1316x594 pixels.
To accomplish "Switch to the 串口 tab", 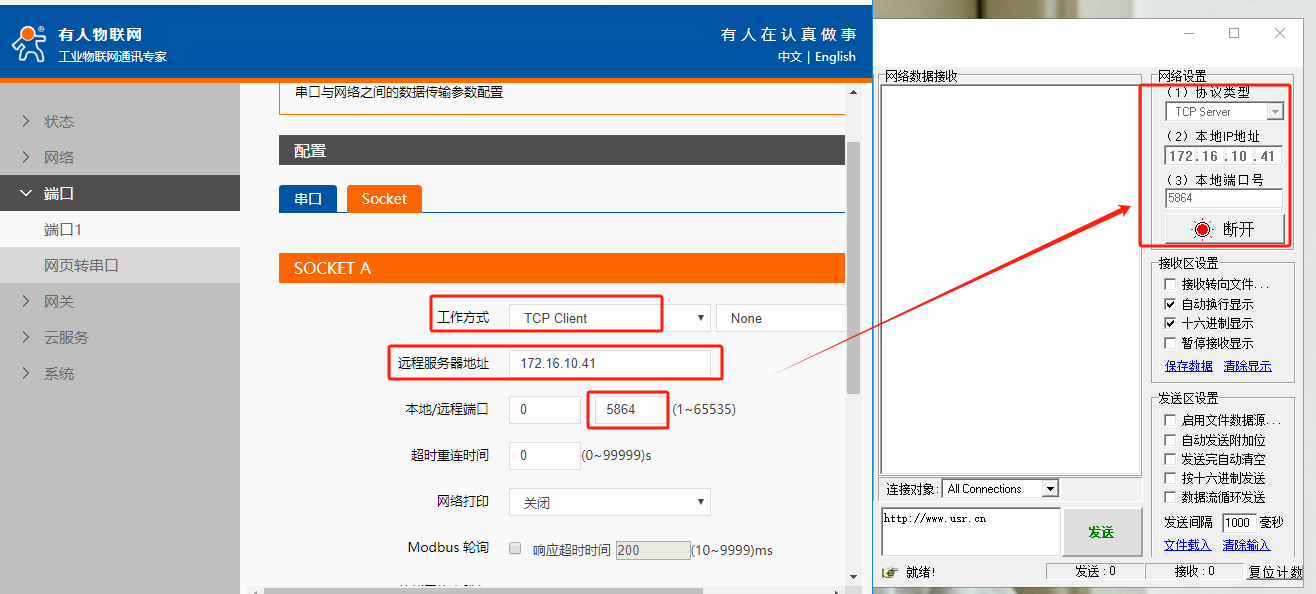I will click(308, 198).
